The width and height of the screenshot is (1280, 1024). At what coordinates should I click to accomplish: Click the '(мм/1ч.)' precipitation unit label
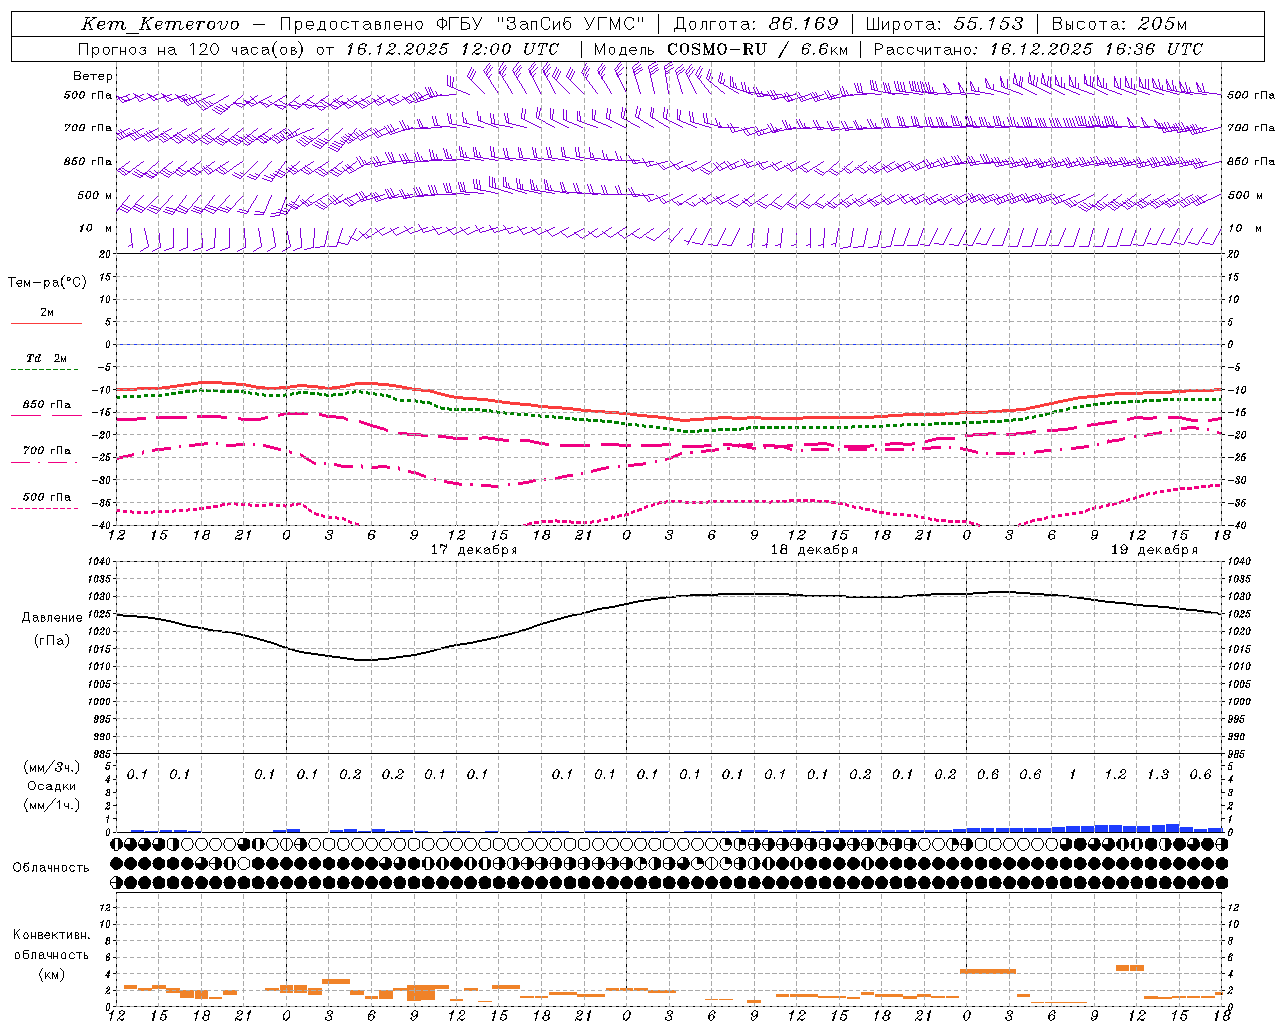pos(52,805)
